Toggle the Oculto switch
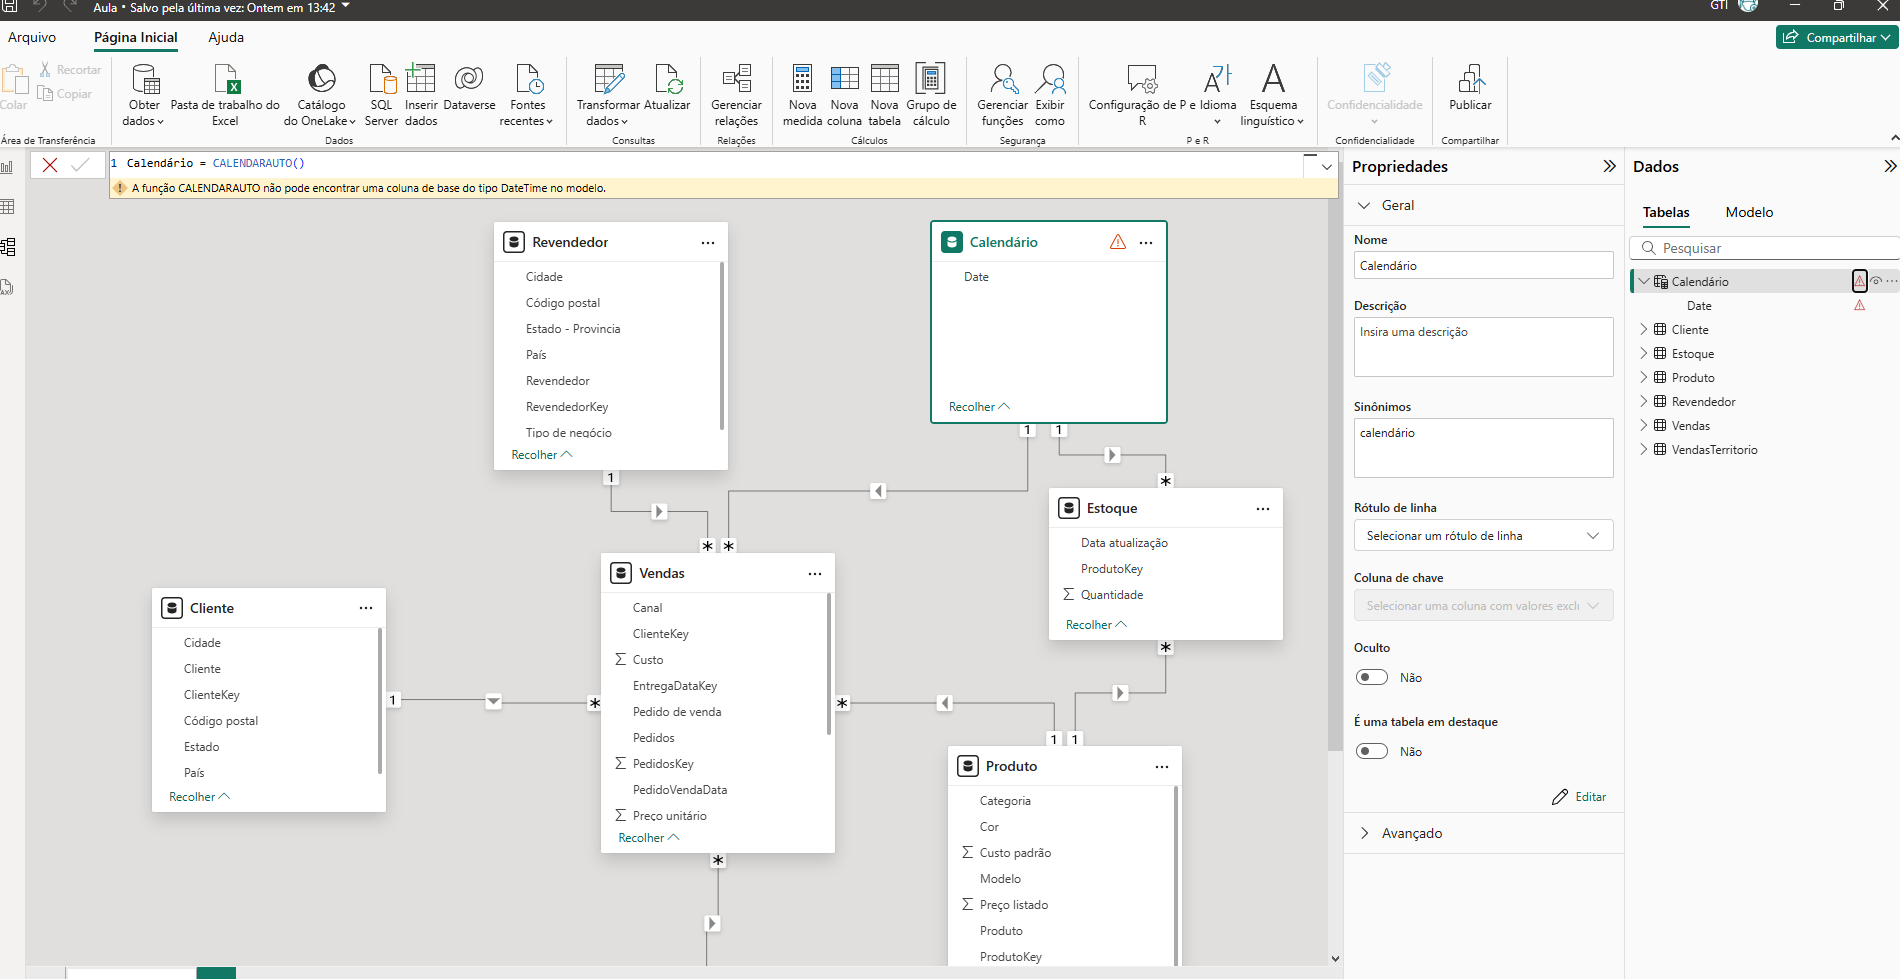The height and width of the screenshot is (979, 1900). coord(1372,677)
